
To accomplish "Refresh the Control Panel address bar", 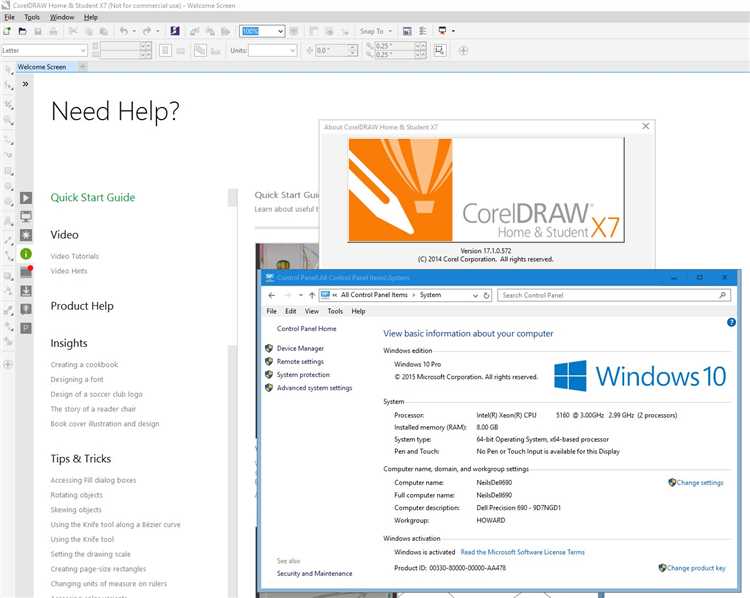I will pos(486,295).
